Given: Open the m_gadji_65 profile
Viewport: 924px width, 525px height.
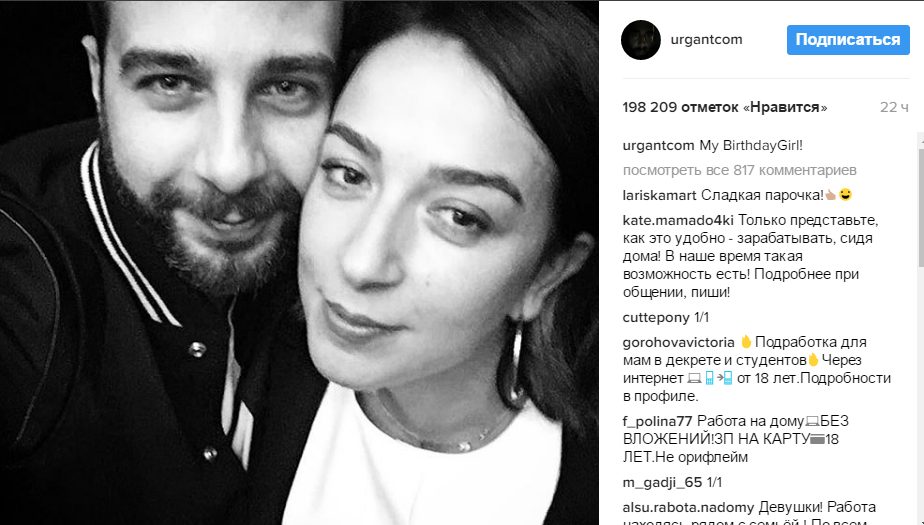Looking at the screenshot, I should pyautogui.click(x=662, y=483).
